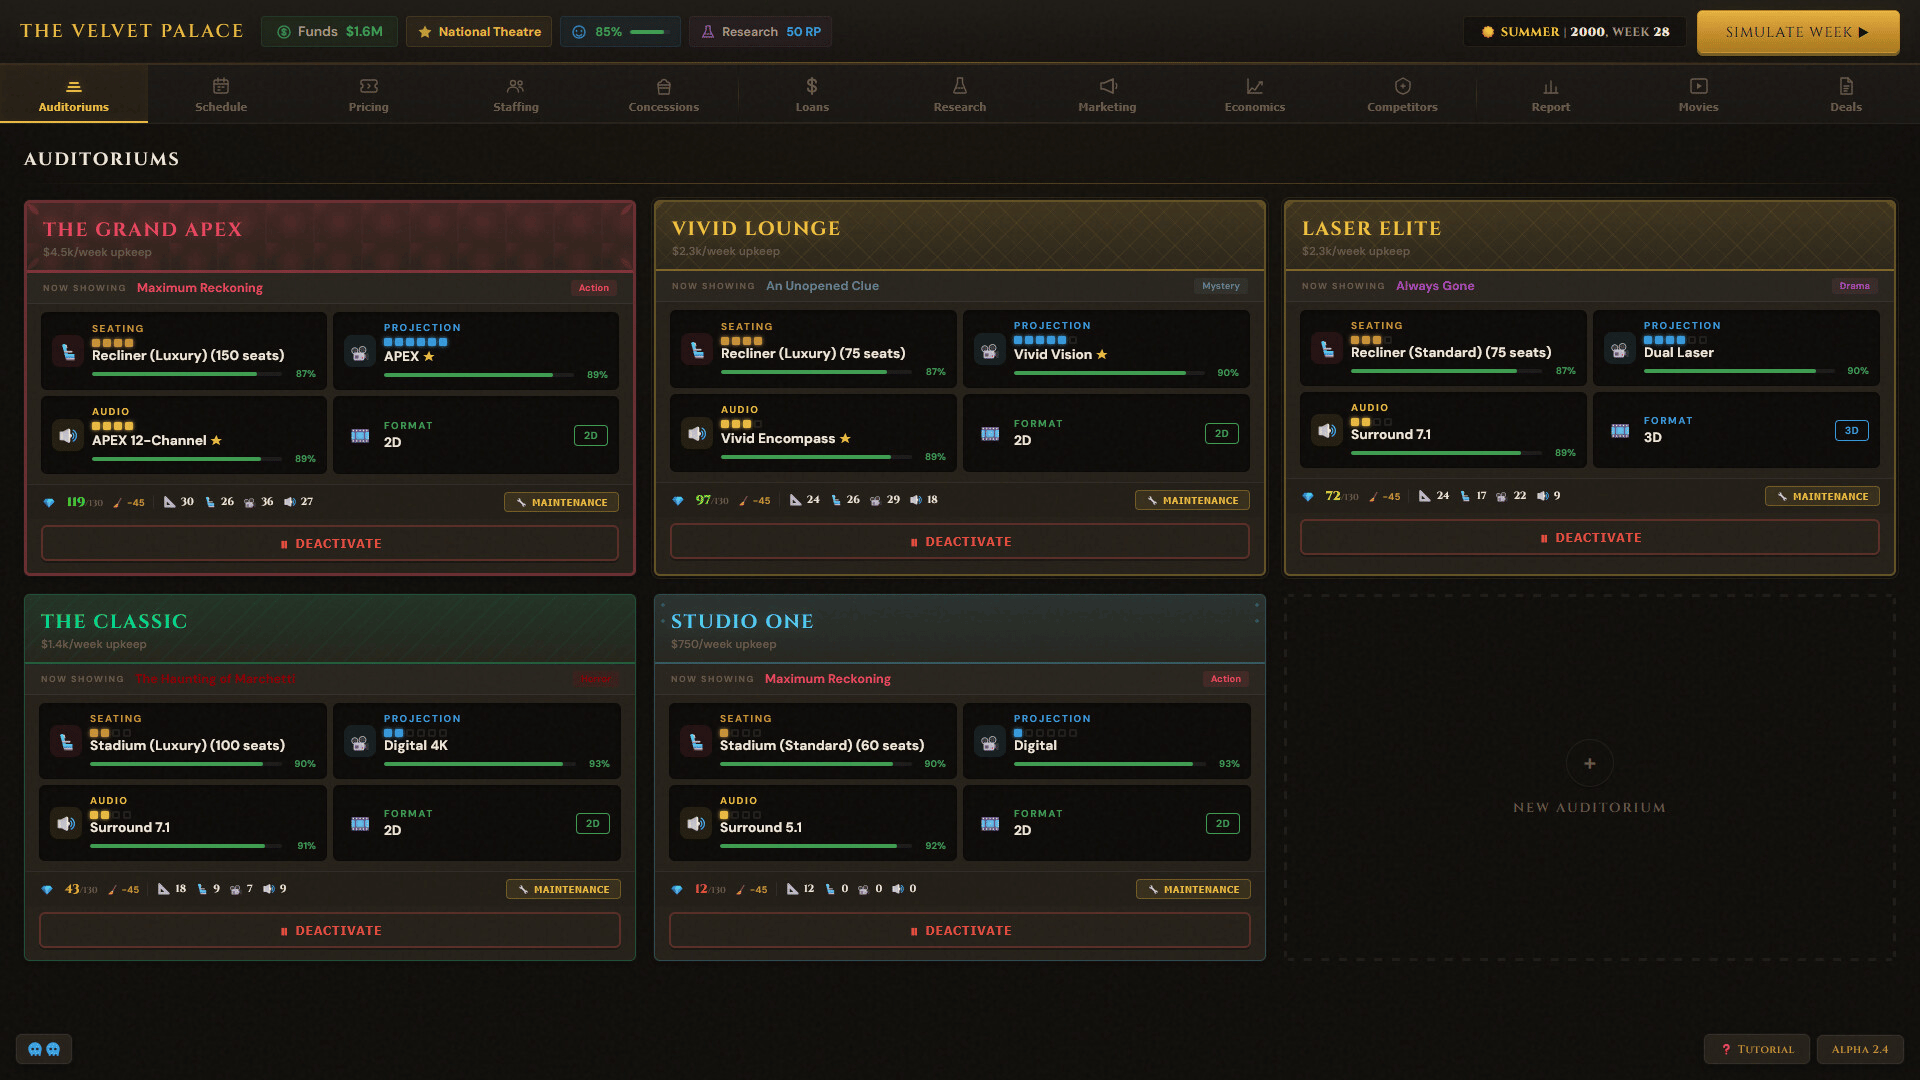The image size is (1920, 1080).
Task: Click the Vivid Lounge projection camera icon
Action: click(989, 350)
